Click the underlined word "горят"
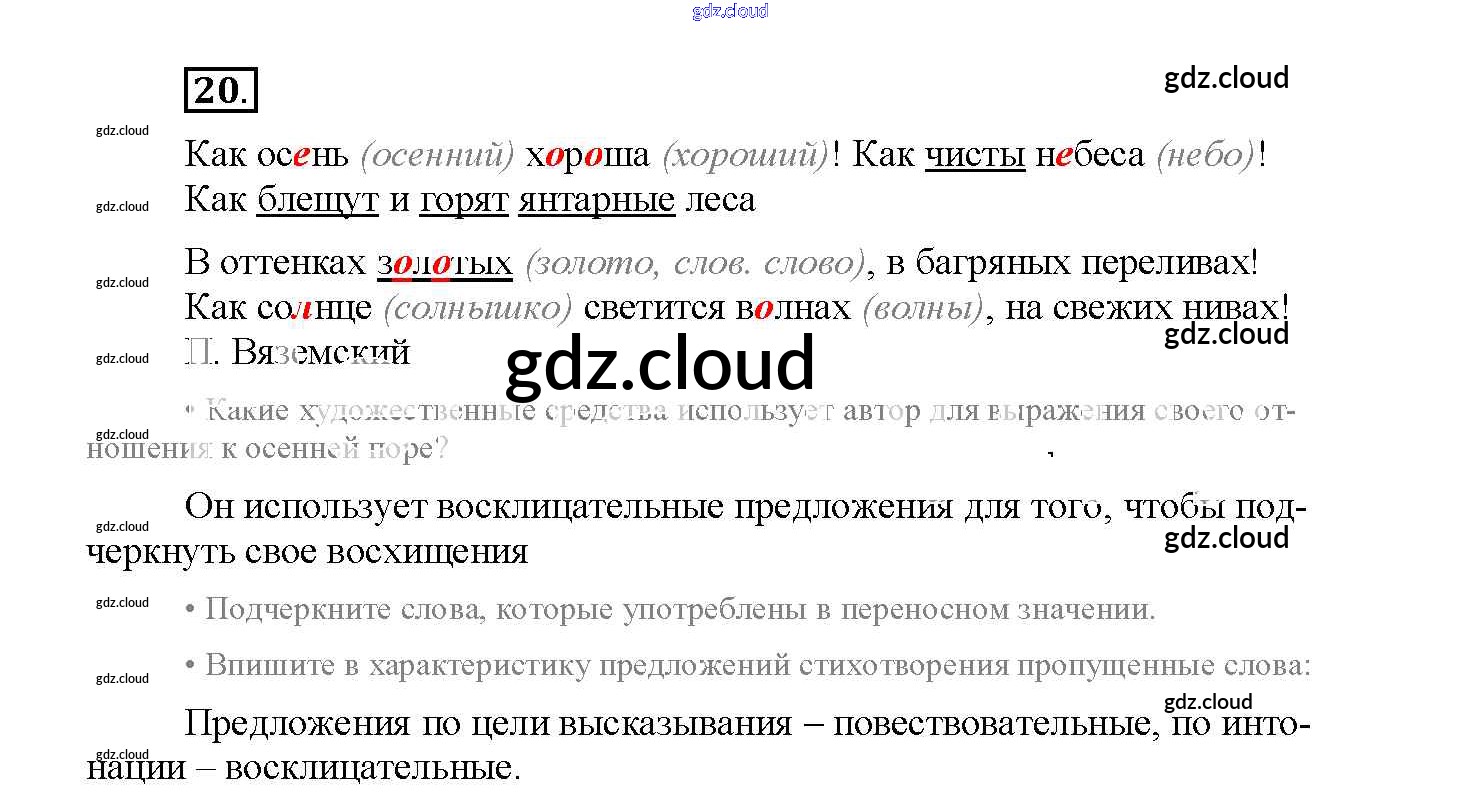Viewport: 1460px width, 798px height. click(x=464, y=200)
